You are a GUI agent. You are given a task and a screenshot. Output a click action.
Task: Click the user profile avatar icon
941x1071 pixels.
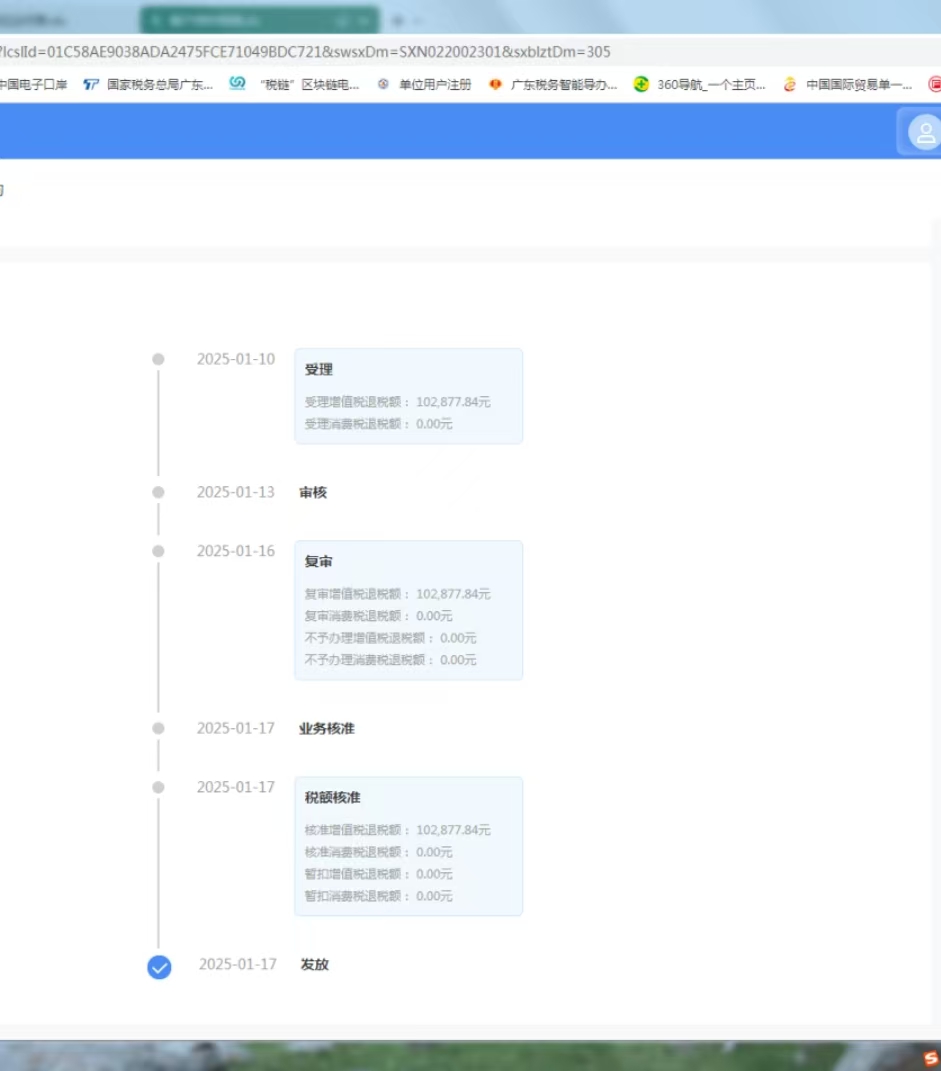(924, 133)
